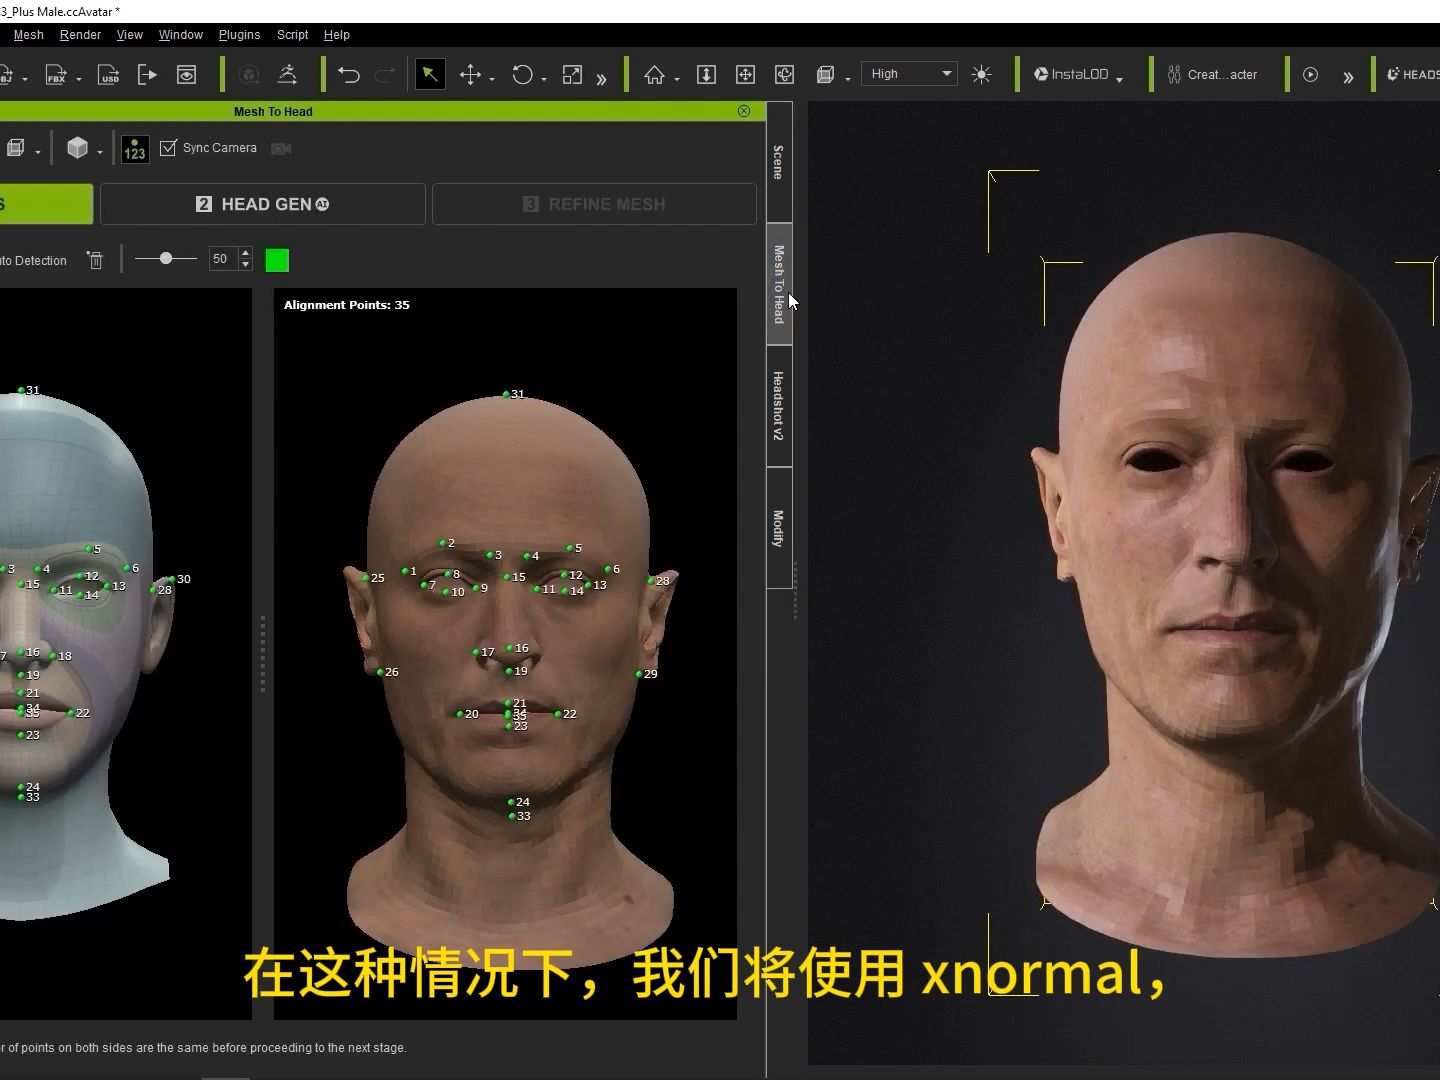Click the solid cube shading icon
The width and height of the screenshot is (1440, 1080).
(x=77, y=148)
